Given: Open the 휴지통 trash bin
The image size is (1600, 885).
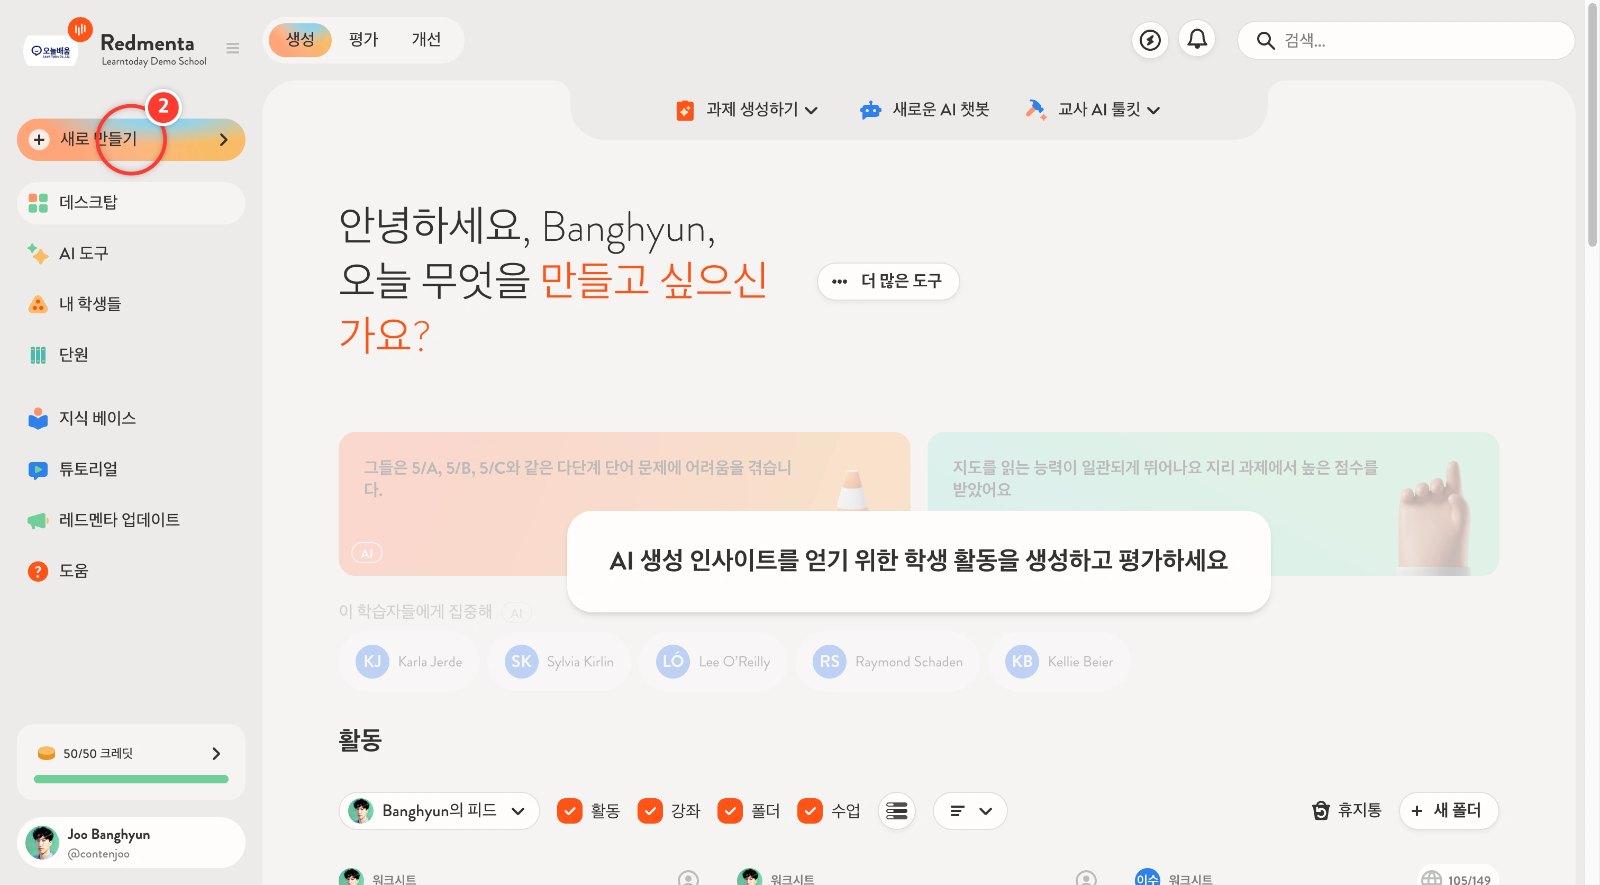Looking at the screenshot, I should coord(1346,811).
